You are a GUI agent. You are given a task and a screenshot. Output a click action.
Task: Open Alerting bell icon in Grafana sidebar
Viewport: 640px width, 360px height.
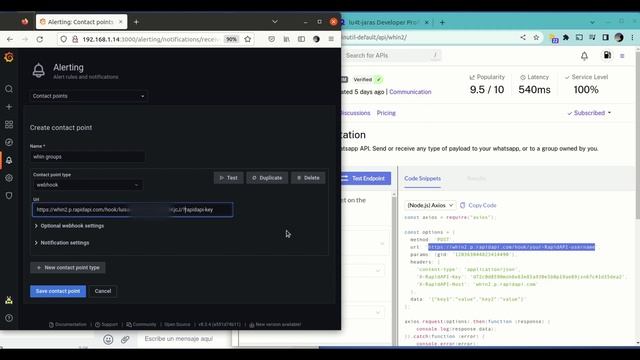(x=9, y=160)
